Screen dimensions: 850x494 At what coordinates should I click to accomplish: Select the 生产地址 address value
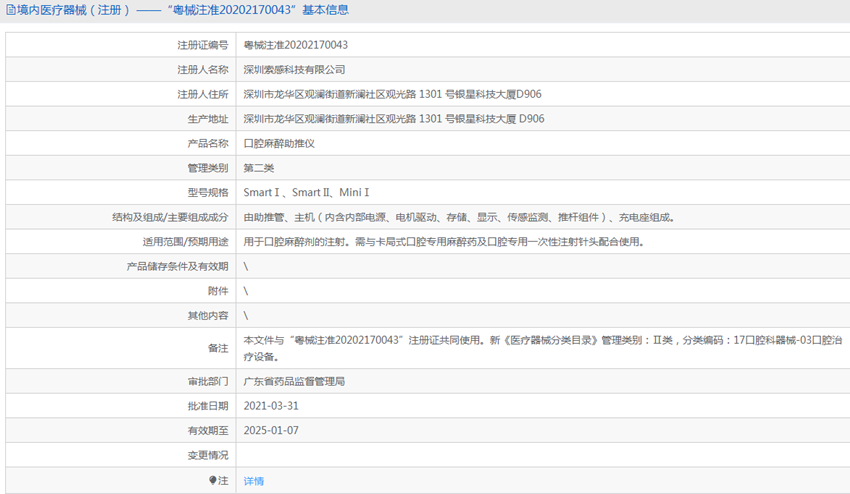click(x=394, y=119)
